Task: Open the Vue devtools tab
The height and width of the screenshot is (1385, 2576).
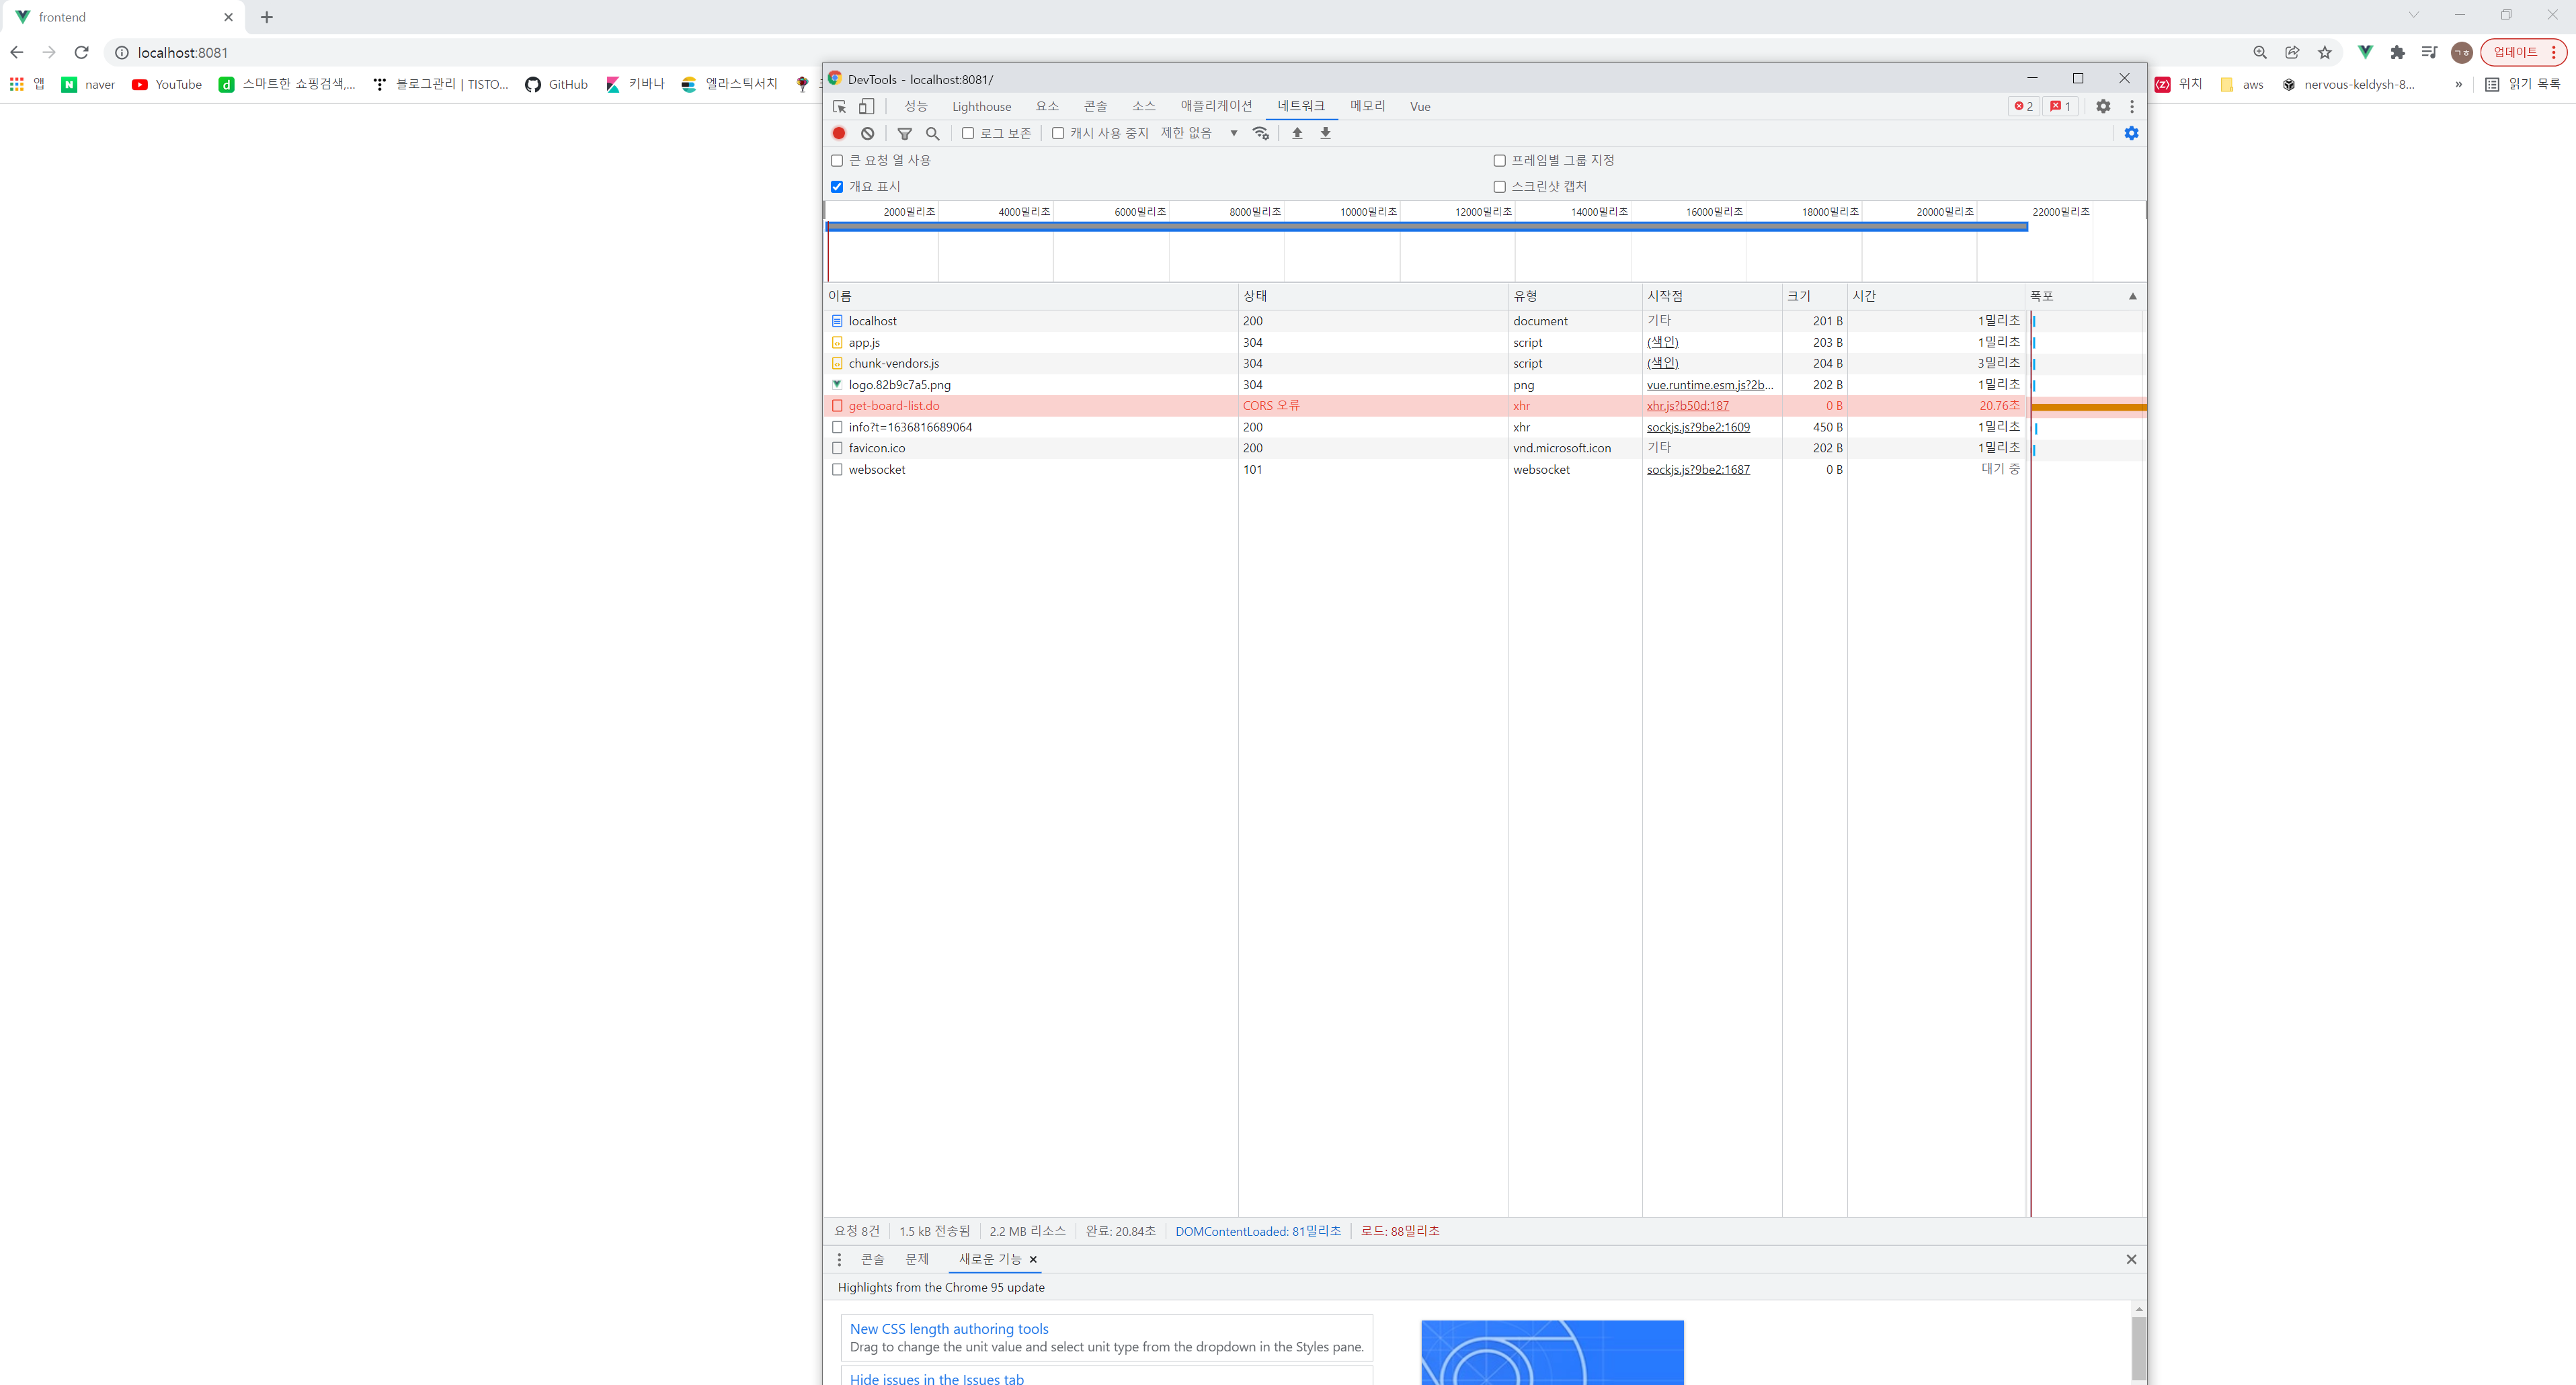Action: 1419,106
